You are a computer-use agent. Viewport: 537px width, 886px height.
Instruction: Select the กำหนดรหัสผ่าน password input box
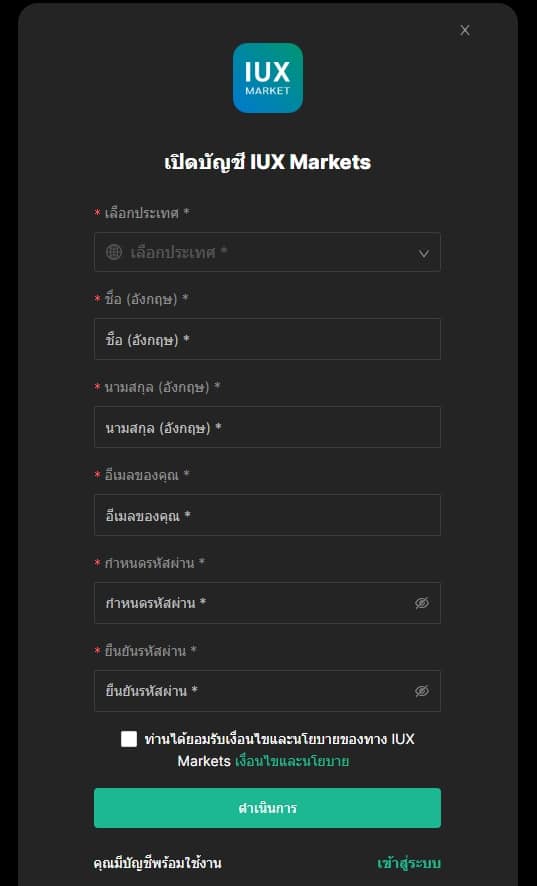coord(267,603)
